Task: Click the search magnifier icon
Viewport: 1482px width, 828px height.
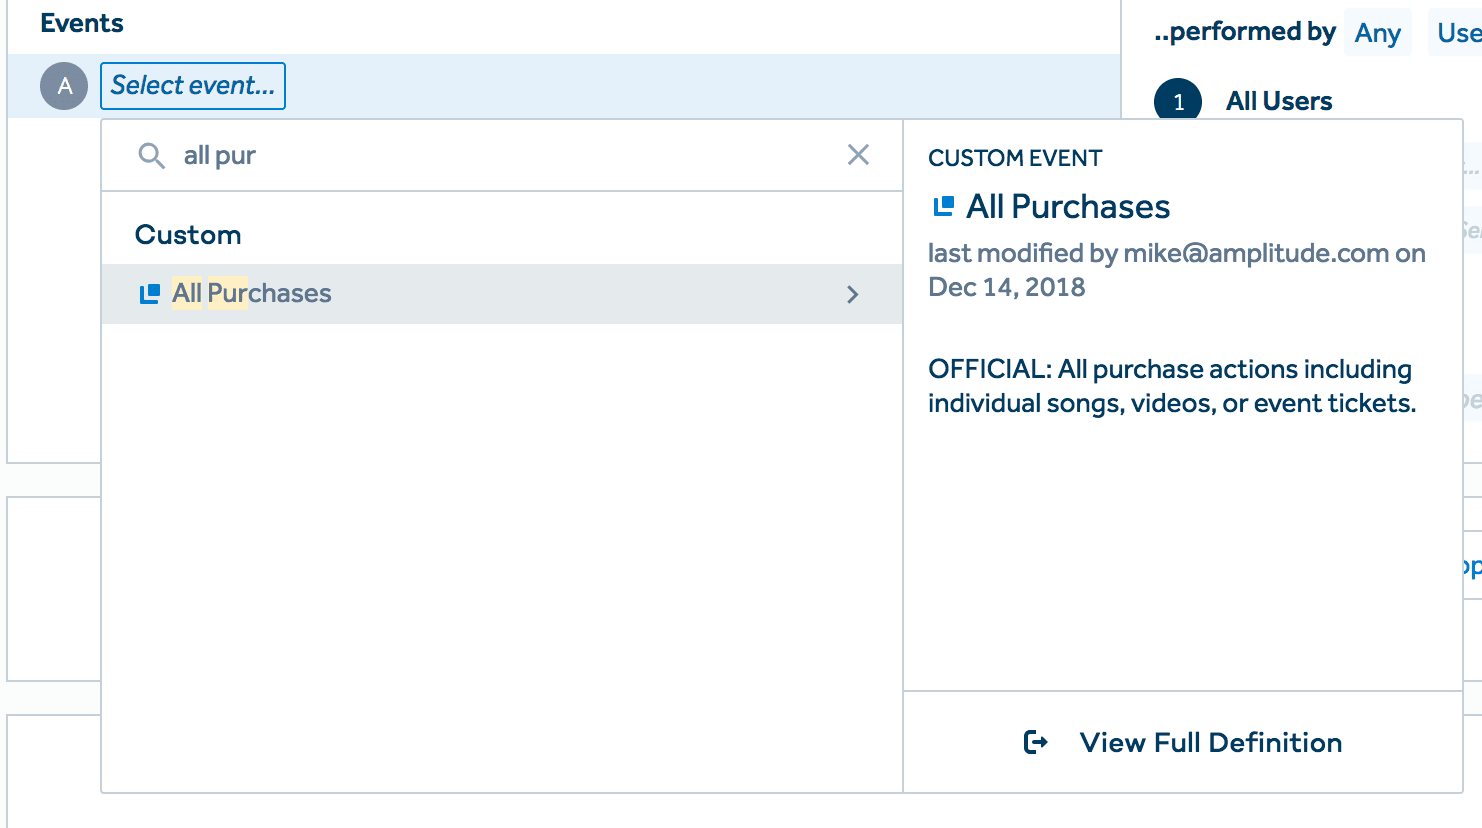Action: tap(151, 156)
